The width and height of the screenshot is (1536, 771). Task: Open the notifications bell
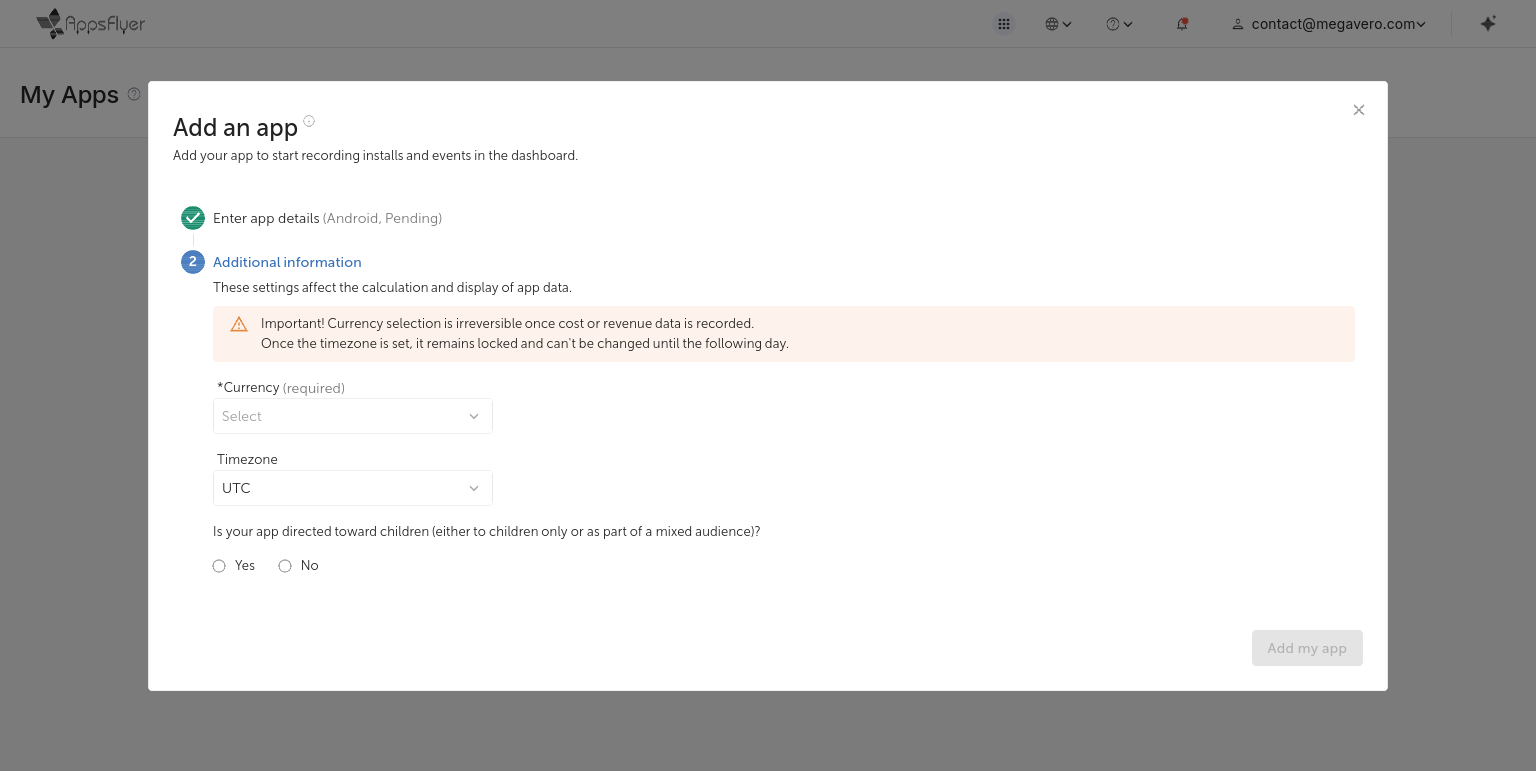(x=1182, y=24)
